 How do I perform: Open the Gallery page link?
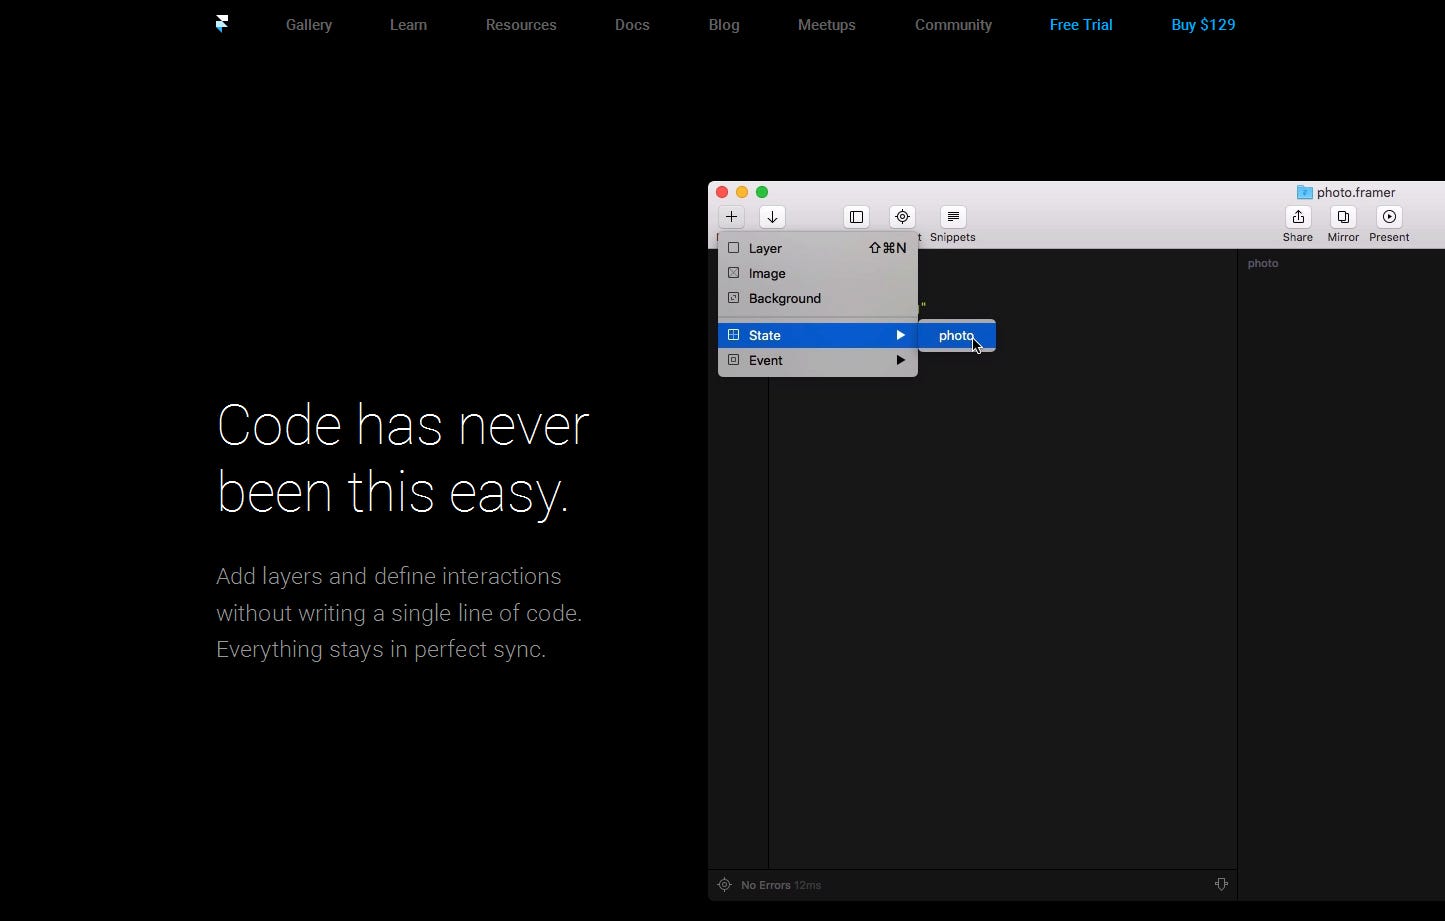point(309,25)
